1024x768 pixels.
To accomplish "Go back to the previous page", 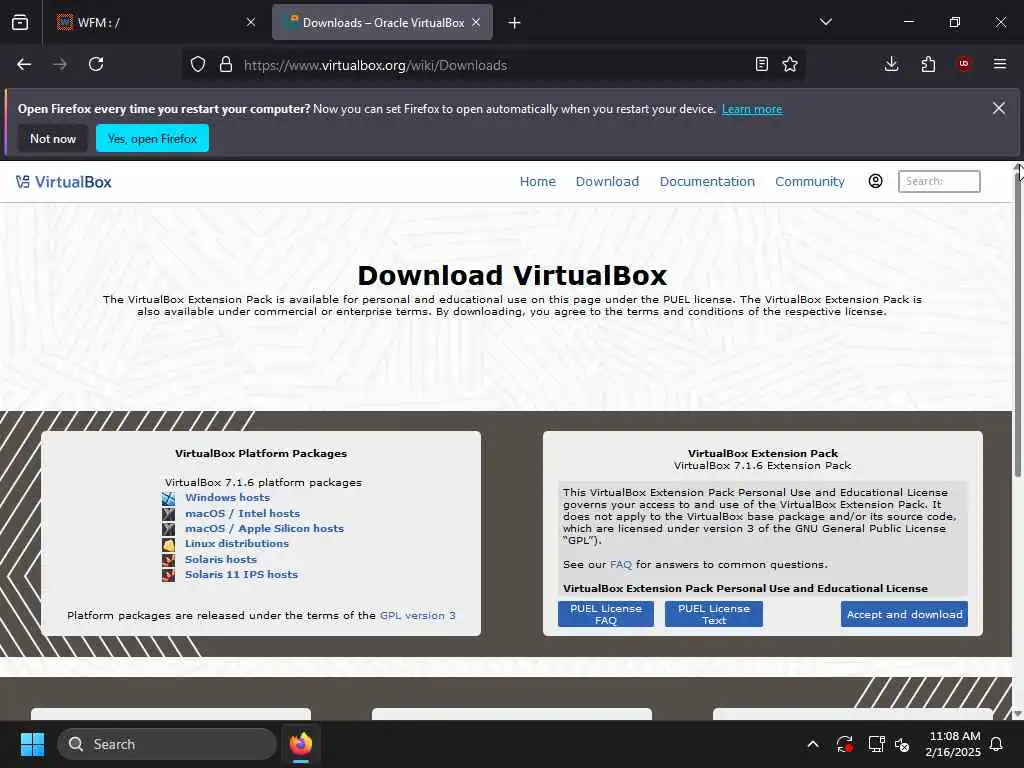I will coord(24,64).
